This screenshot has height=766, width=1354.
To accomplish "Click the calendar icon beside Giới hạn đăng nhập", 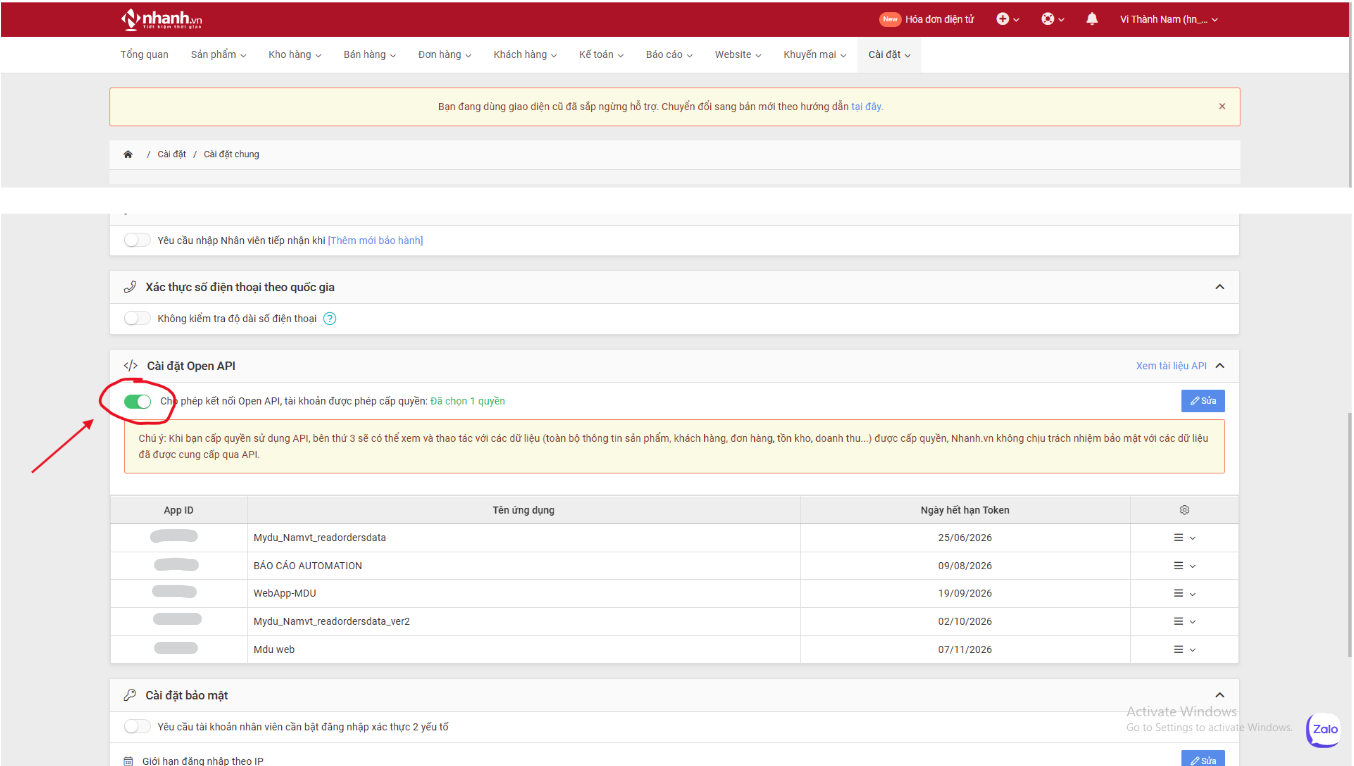I will pyautogui.click(x=128, y=761).
